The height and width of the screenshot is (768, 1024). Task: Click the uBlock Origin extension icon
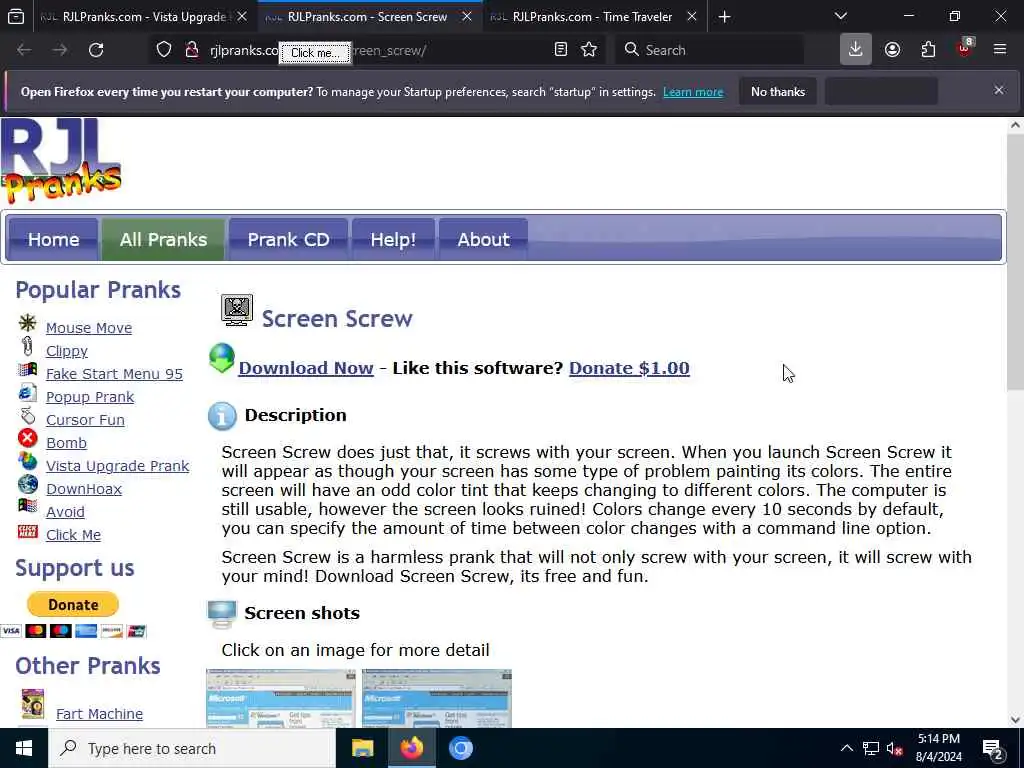(x=965, y=48)
